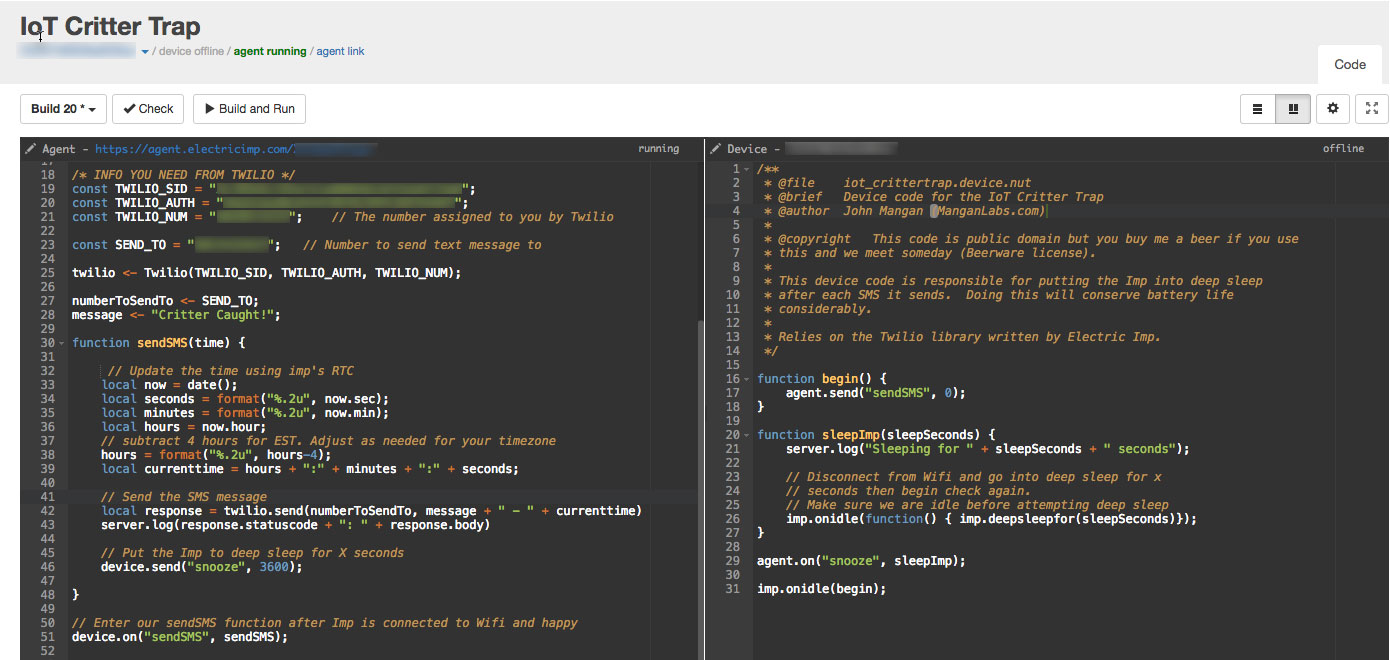Click the "local hours = now.hour;" line
This screenshot has height=660, width=1390.
(183, 427)
